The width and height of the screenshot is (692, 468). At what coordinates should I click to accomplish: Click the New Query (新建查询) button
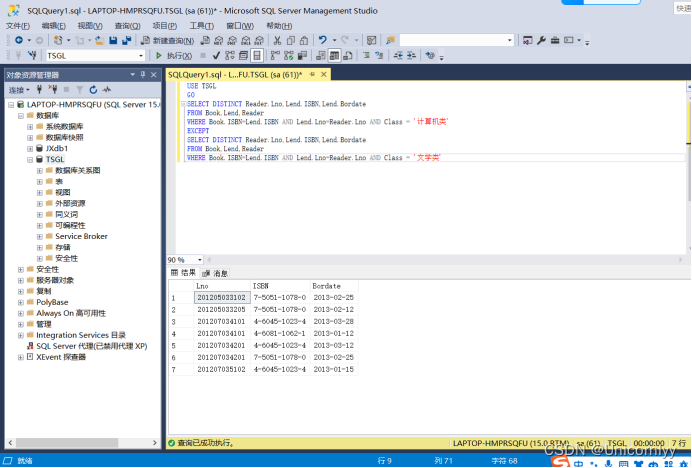click(167, 41)
